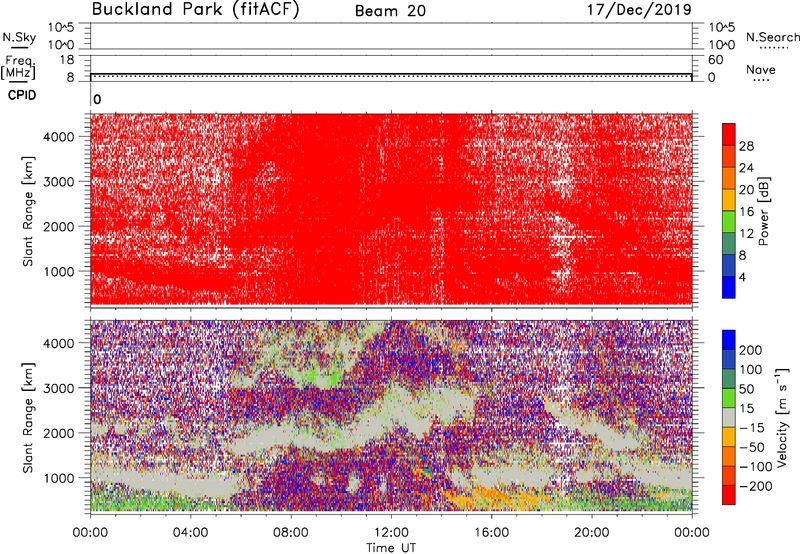Click the date "17/Dec/2019"
The height and width of the screenshot is (554, 800).
pos(639,10)
